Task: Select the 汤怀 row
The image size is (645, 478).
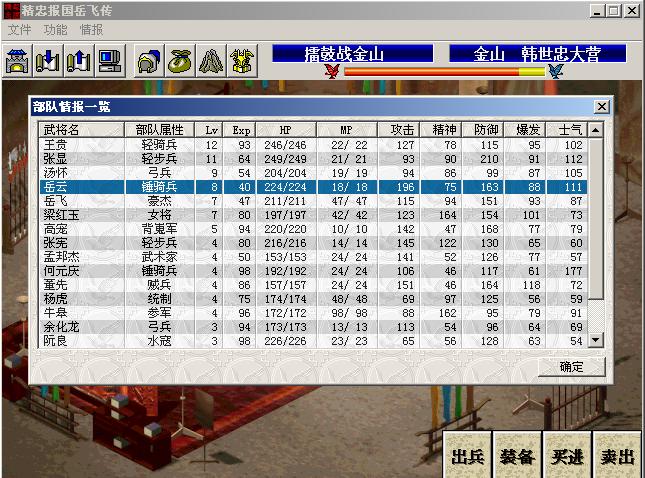Action: (x=313, y=173)
